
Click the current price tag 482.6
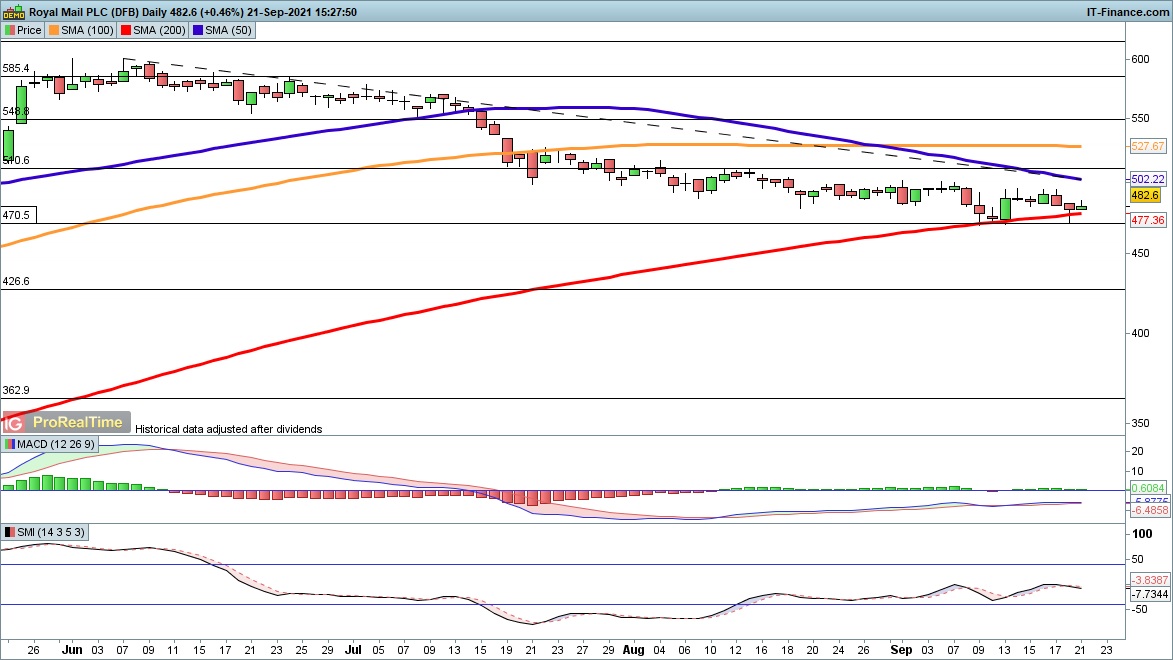click(x=1145, y=195)
